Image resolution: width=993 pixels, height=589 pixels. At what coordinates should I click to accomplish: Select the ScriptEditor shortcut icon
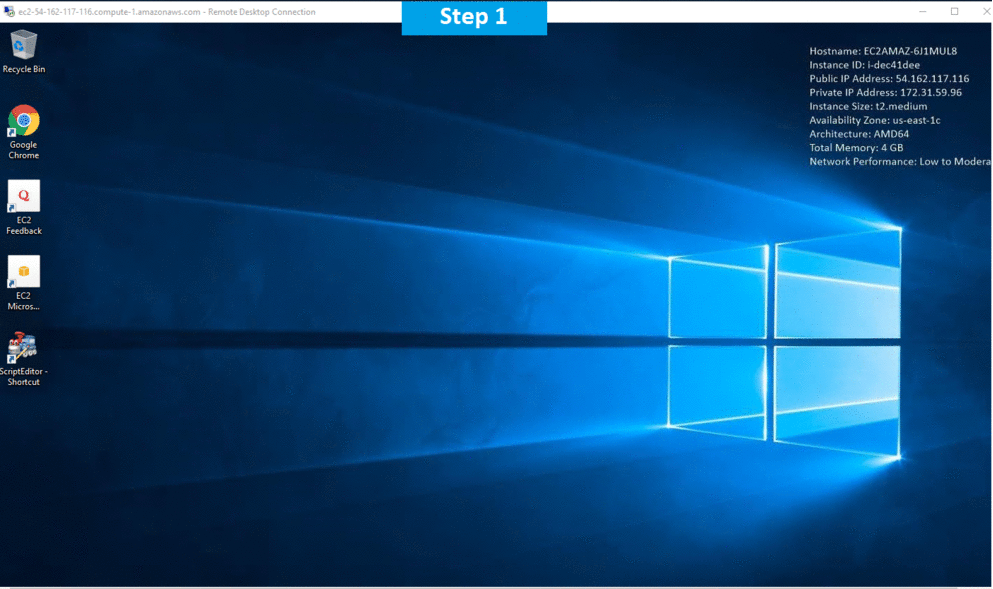[23, 348]
